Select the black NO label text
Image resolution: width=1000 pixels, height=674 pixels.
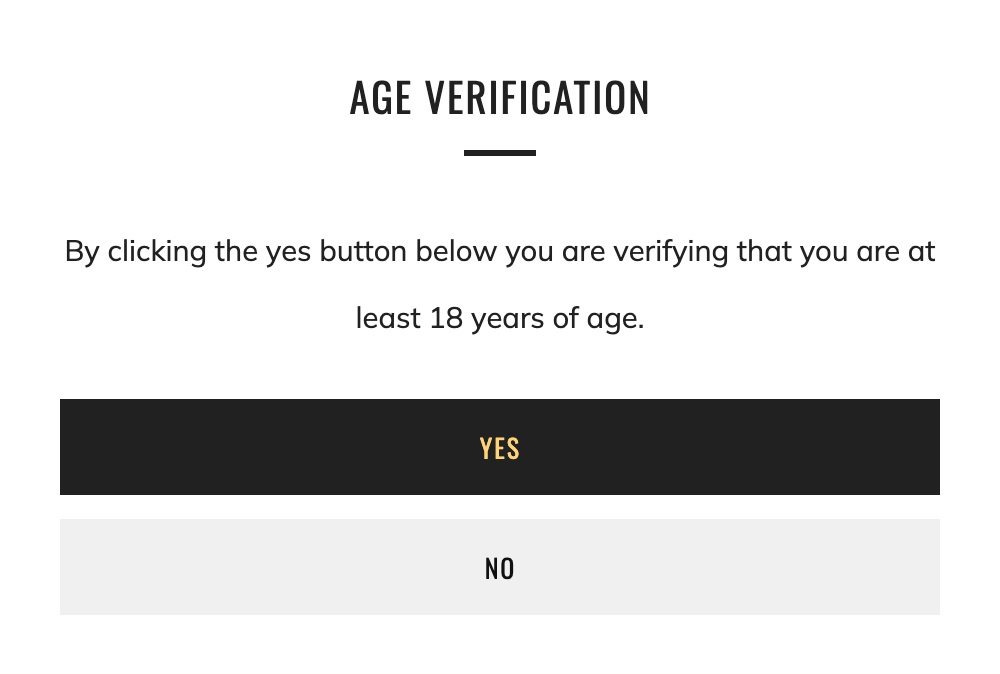point(500,569)
